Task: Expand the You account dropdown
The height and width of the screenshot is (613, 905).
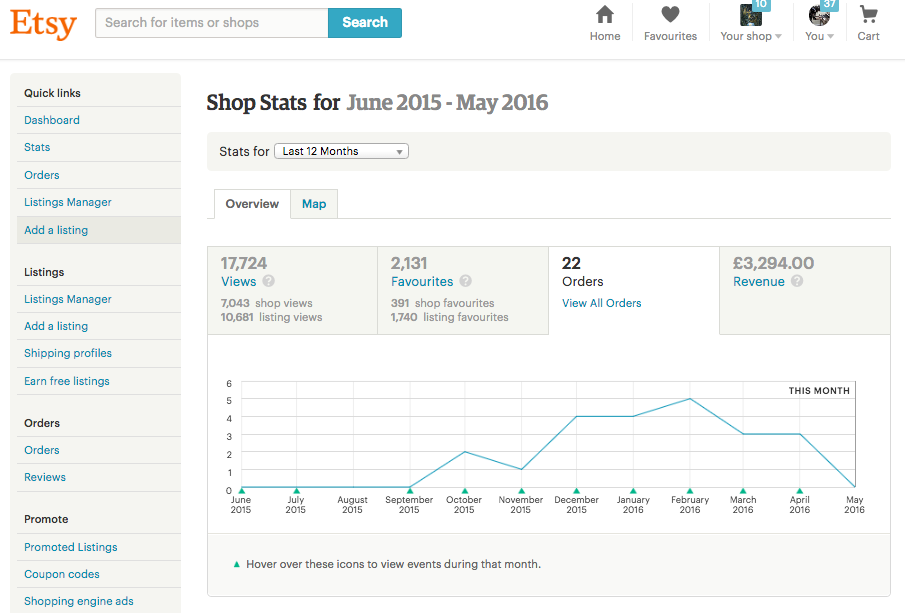Action: pyautogui.click(x=820, y=24)
